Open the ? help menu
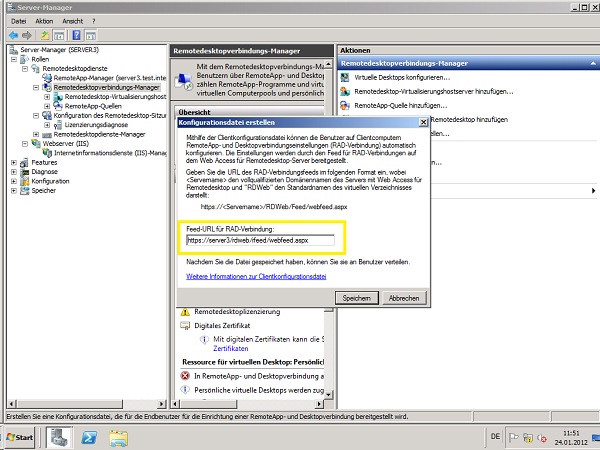600x450 pixels. (x=94, y=21)
